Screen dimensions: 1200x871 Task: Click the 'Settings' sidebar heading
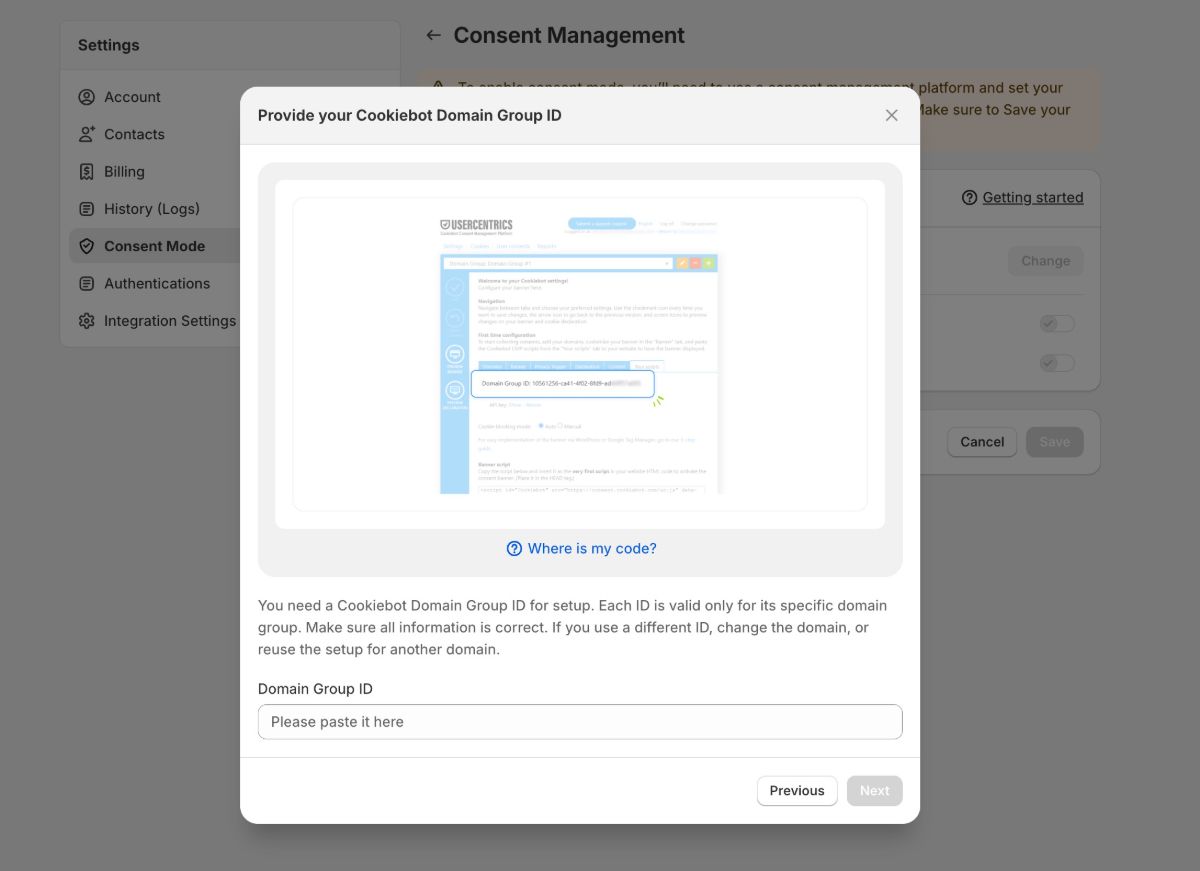coord(109,45)
